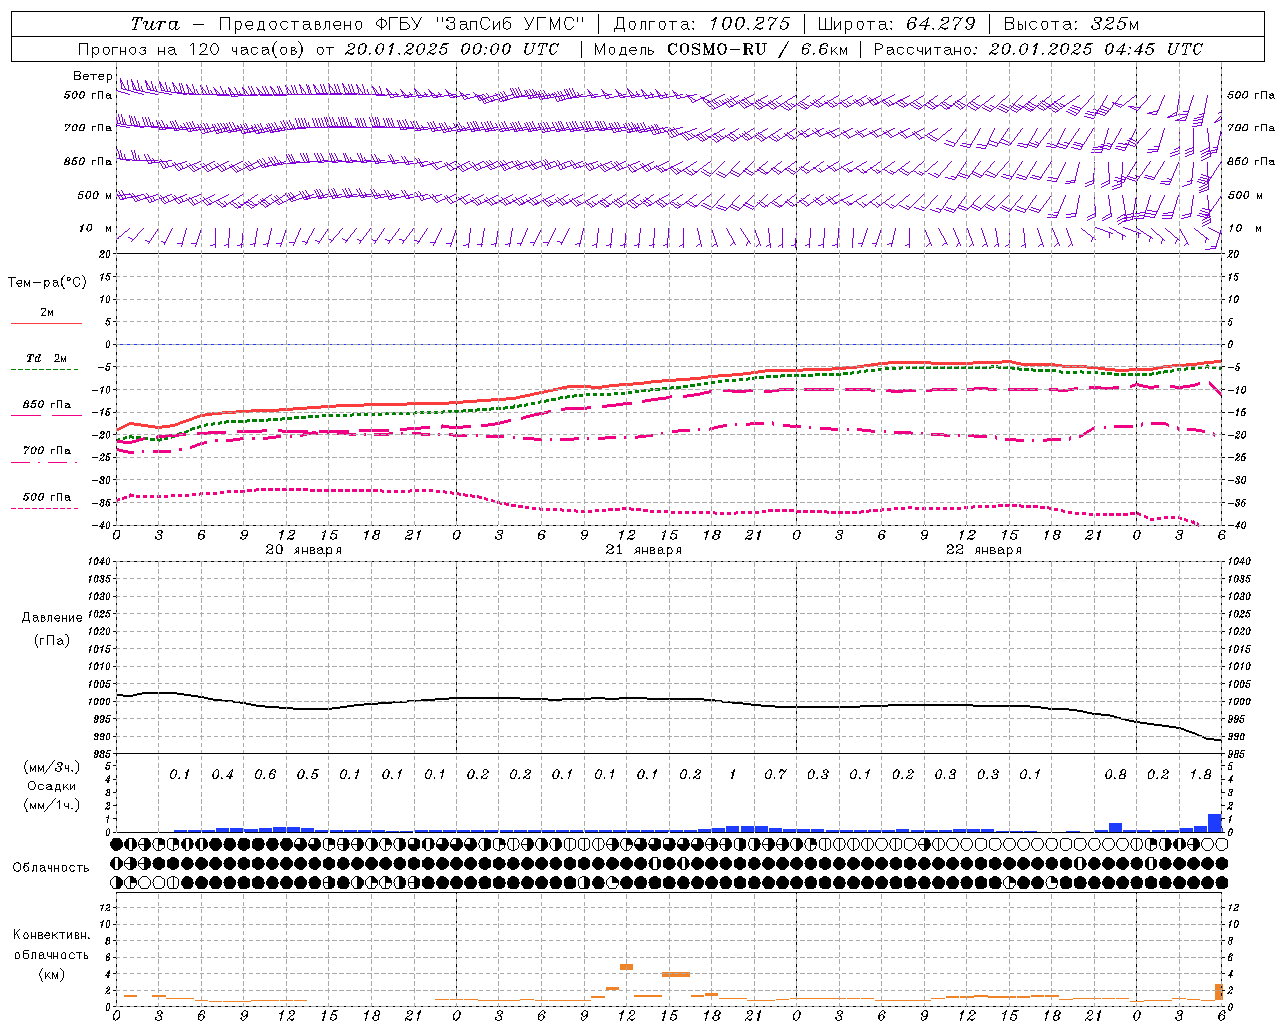This screenshot has height=1024, width=1280.
Task: Click the "Давление" pressure panel label
Action: point(52,618)
